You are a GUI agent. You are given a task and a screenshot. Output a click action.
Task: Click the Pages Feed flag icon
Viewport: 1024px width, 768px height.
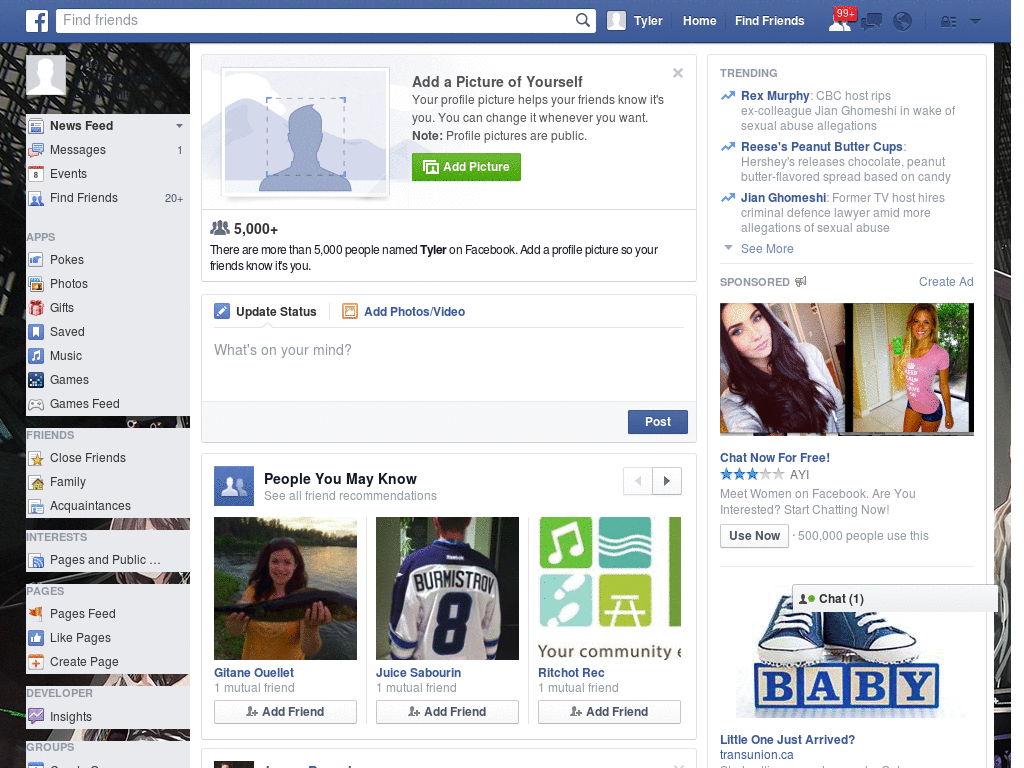click(x=36, y=614)
